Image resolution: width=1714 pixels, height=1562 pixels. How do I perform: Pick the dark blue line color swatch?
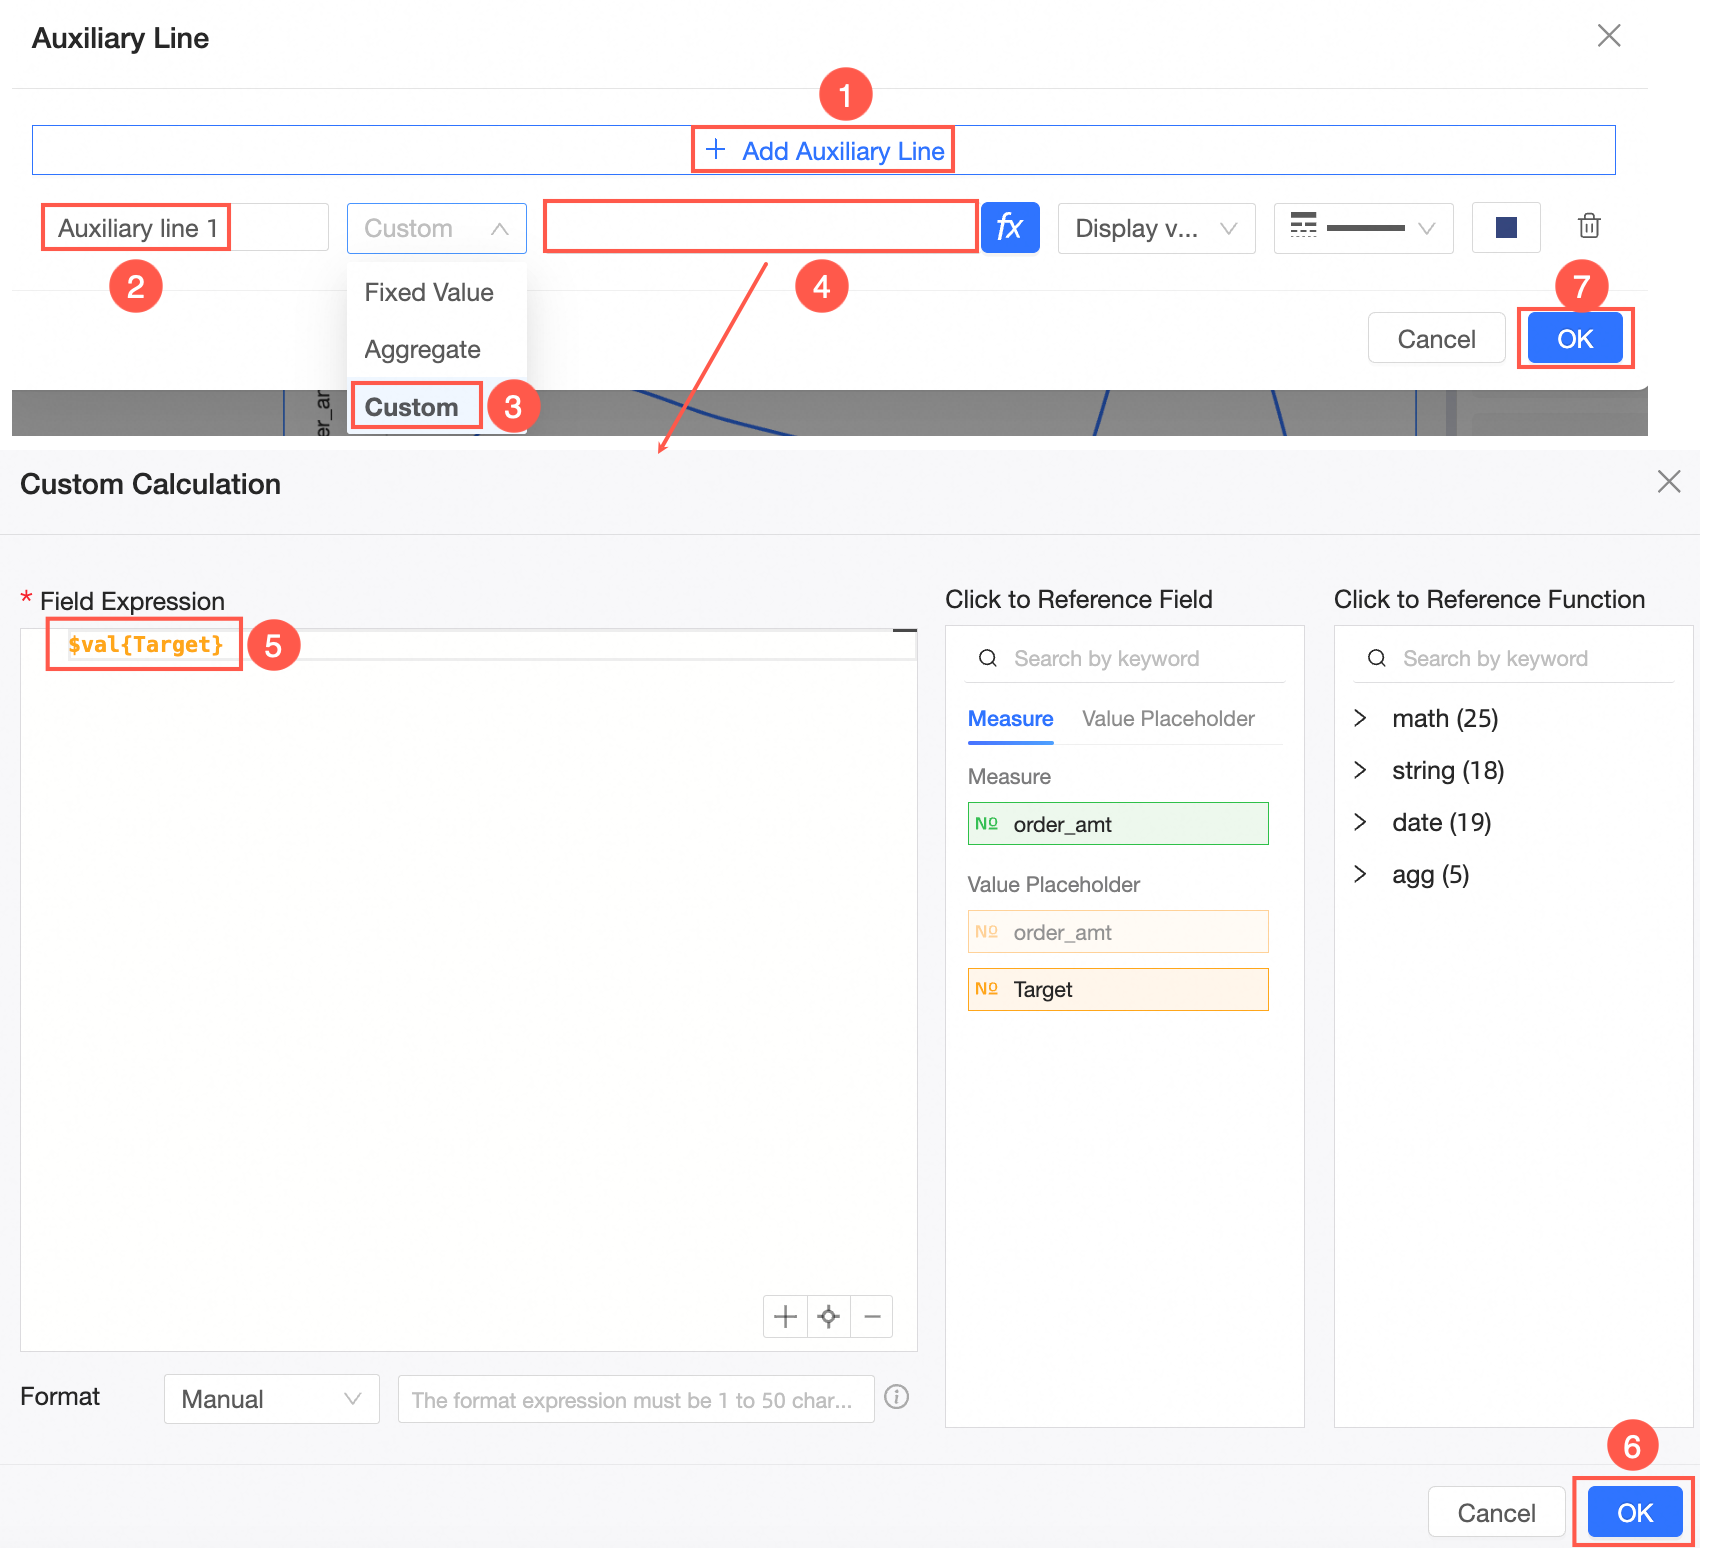1506,228
